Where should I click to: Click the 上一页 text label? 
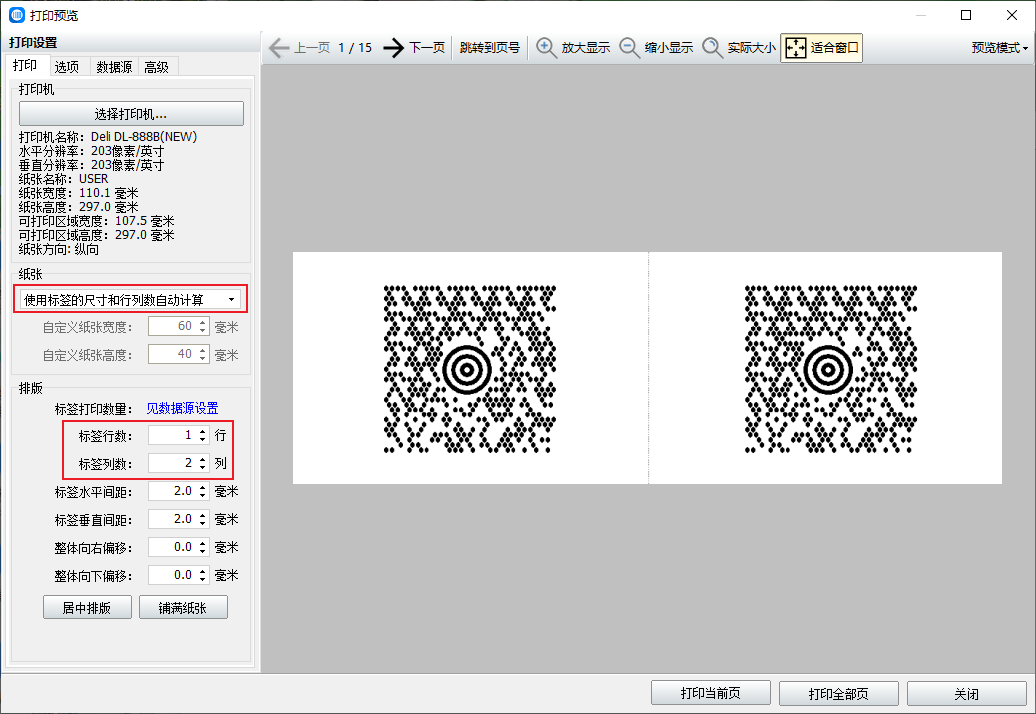pyautogui.click(x=312, y=48)
